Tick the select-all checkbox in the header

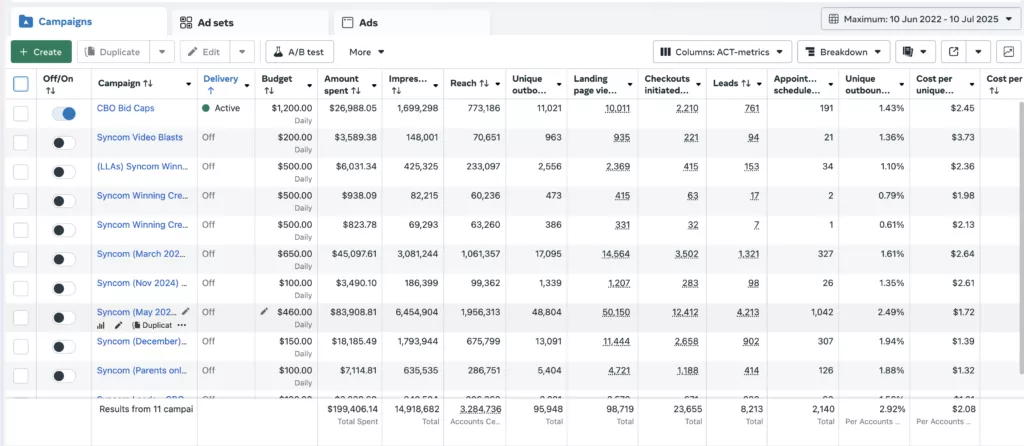21,84
